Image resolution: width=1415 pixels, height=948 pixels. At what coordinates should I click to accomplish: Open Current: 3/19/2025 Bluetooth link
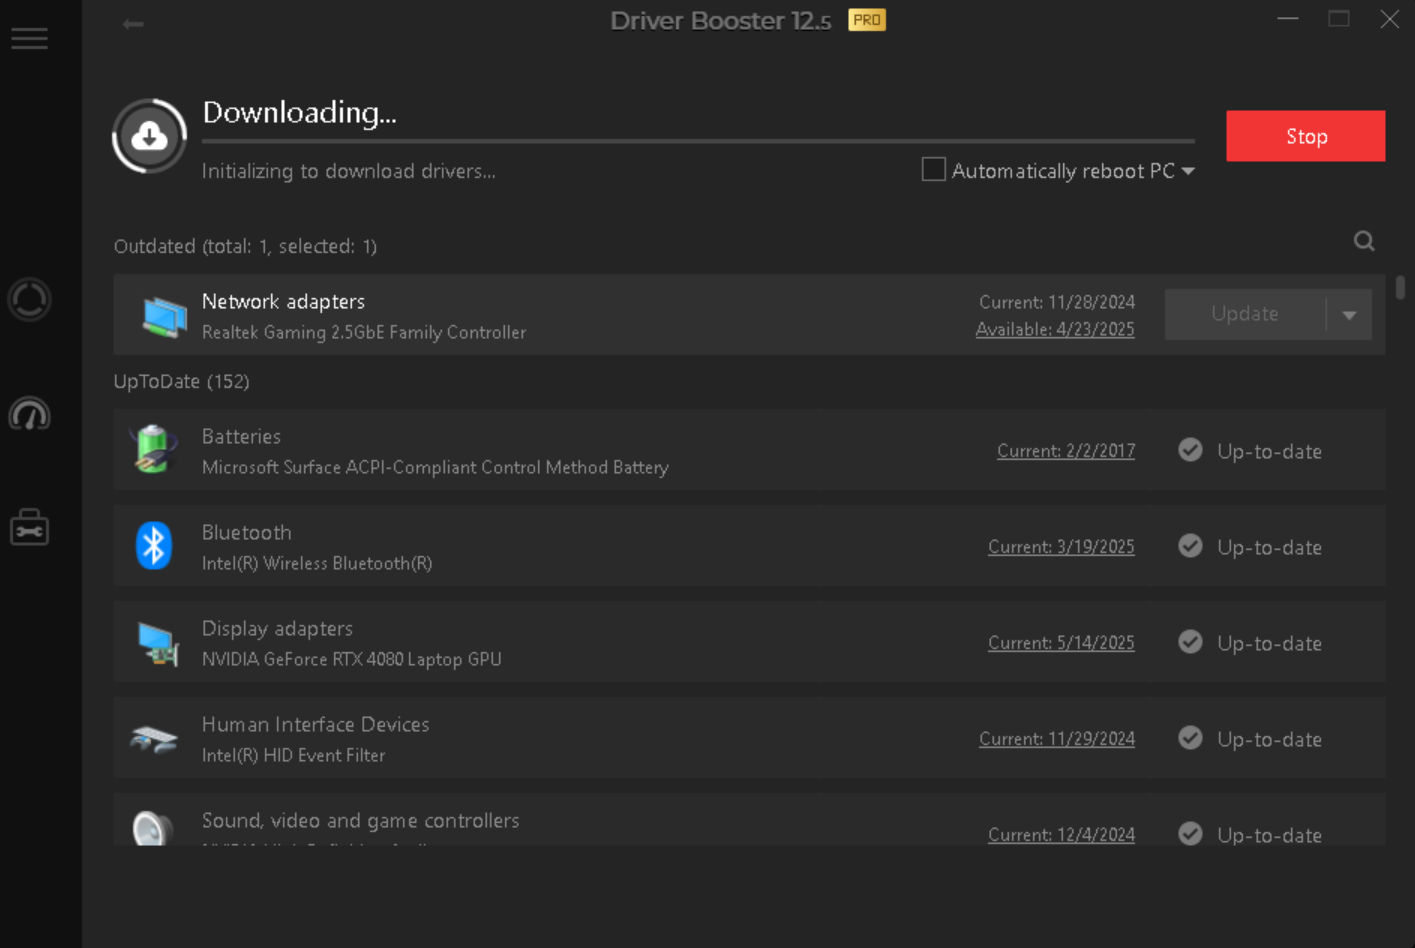point(1061,547)
